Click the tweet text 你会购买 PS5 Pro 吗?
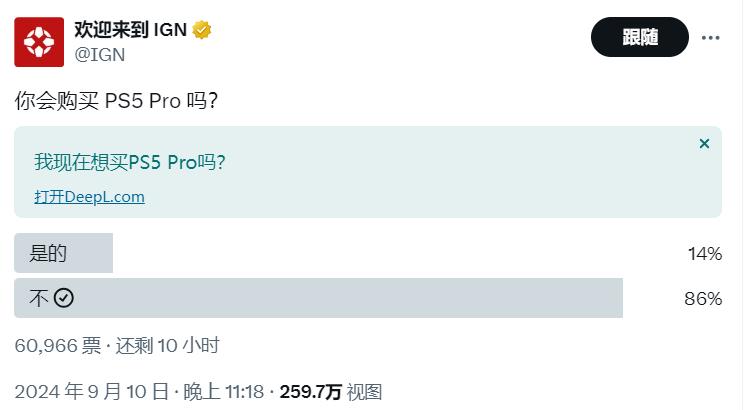 coord(116,101)
